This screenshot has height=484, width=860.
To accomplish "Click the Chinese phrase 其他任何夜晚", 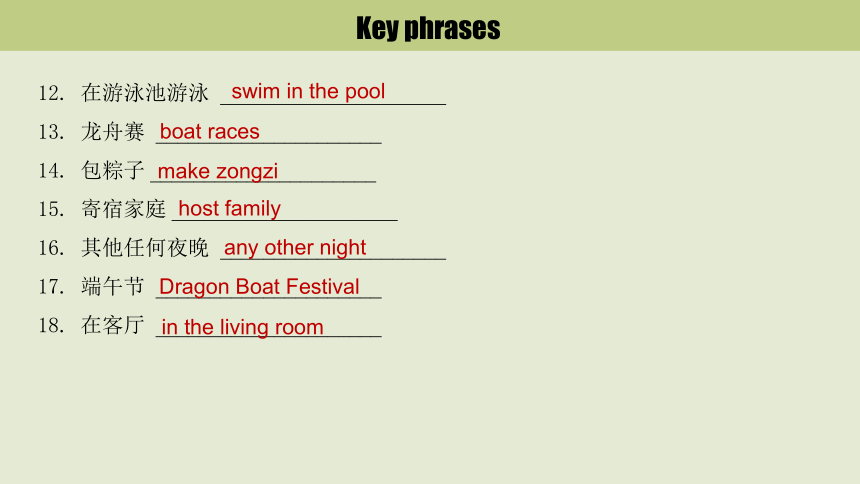I will point(145,247).
